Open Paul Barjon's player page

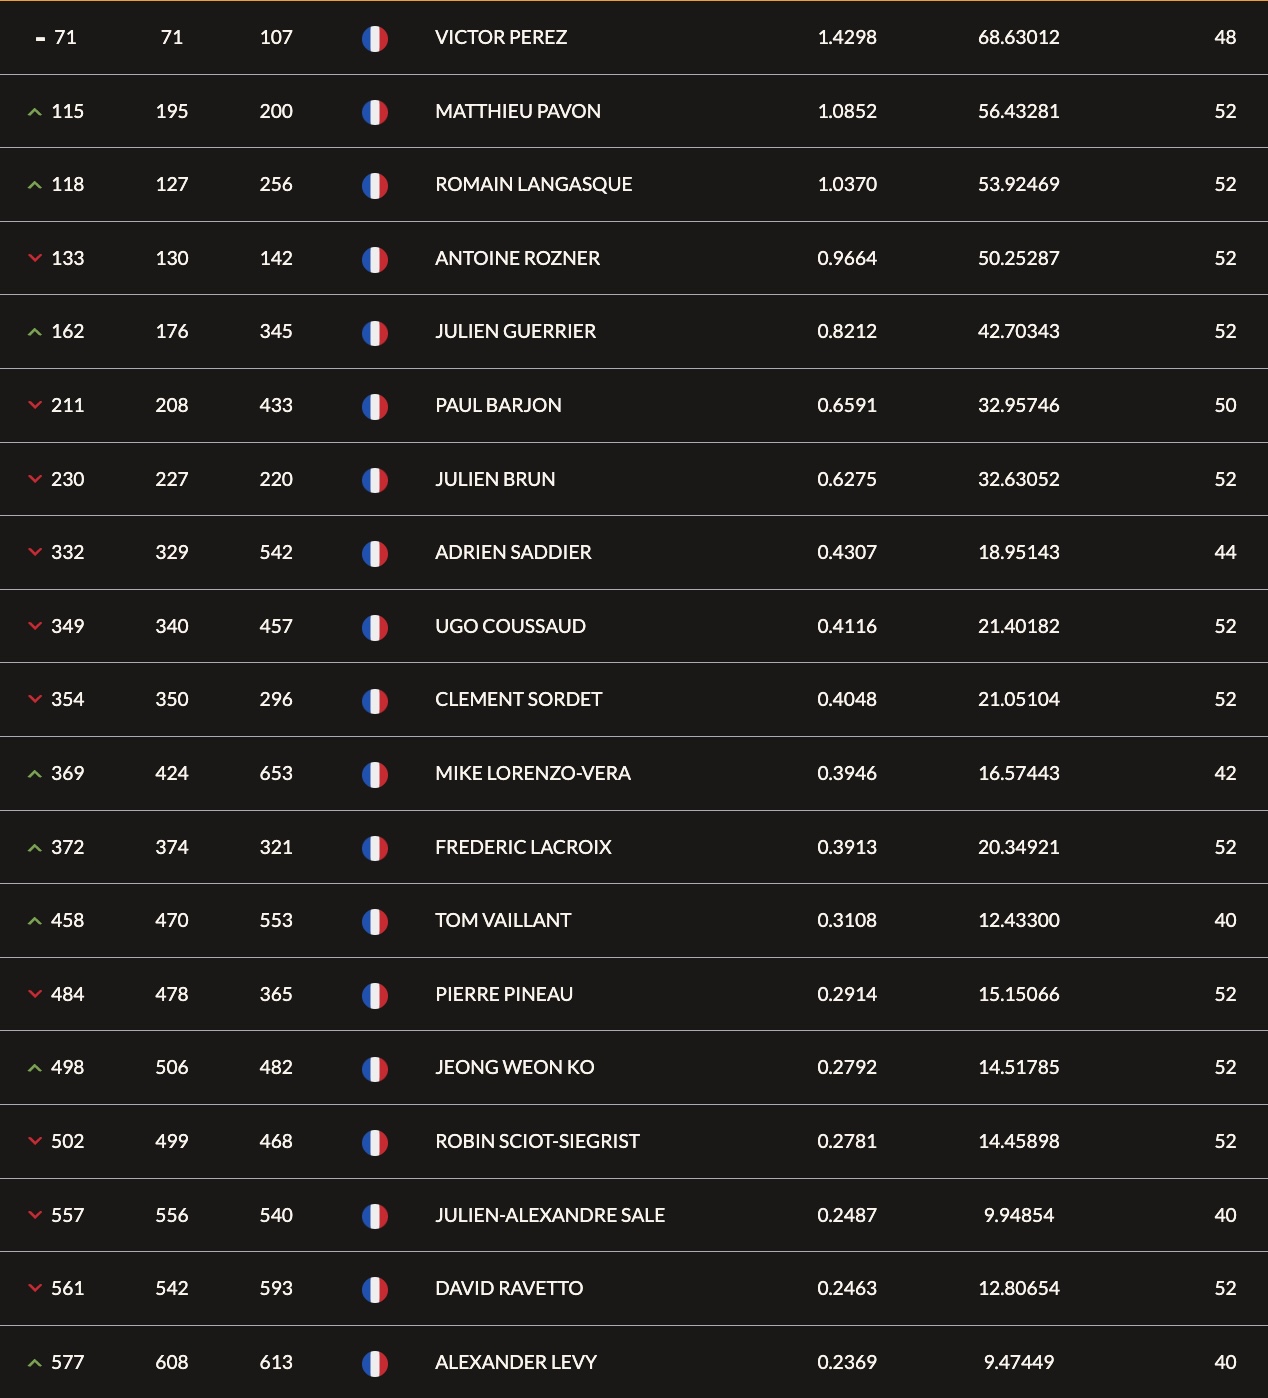[498, 405]
